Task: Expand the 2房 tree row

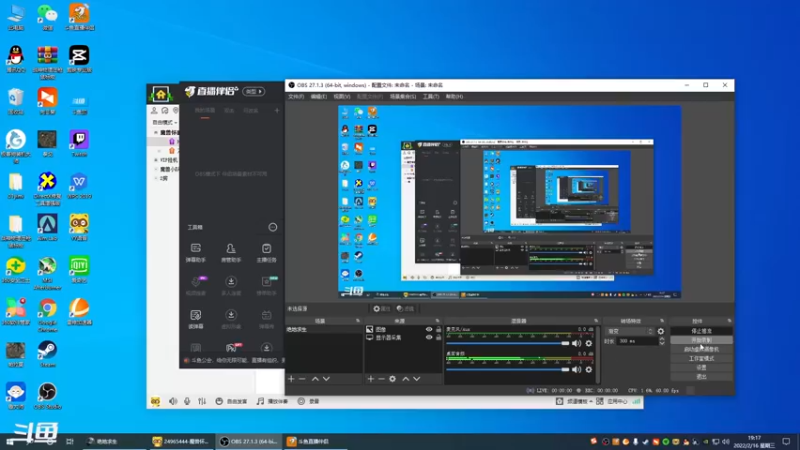Action: [156, 179]
